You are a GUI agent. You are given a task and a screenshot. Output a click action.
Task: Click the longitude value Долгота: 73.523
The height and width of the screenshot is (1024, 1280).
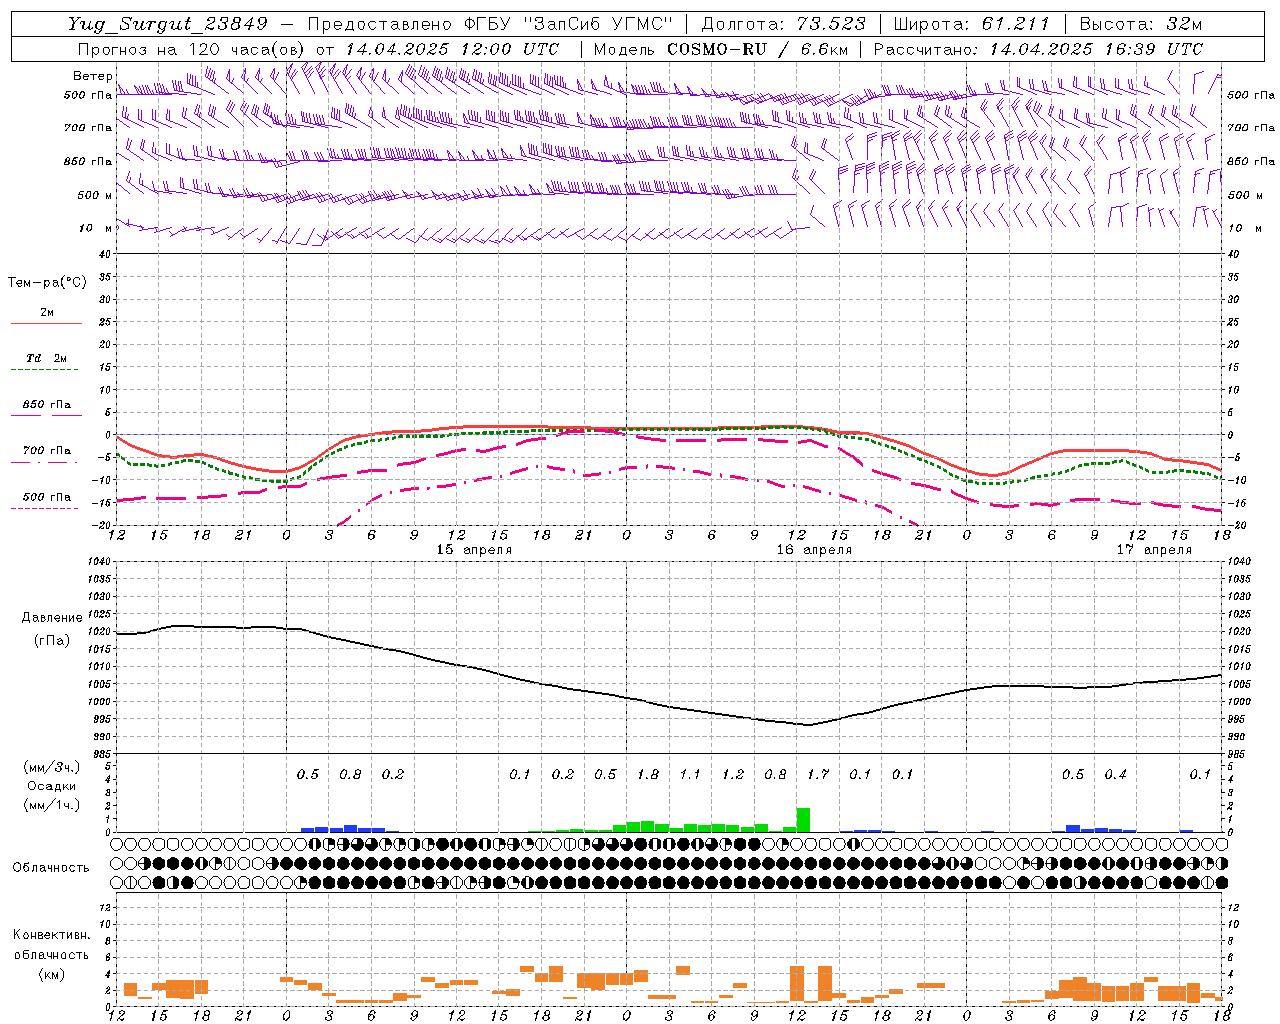[784, 24]
